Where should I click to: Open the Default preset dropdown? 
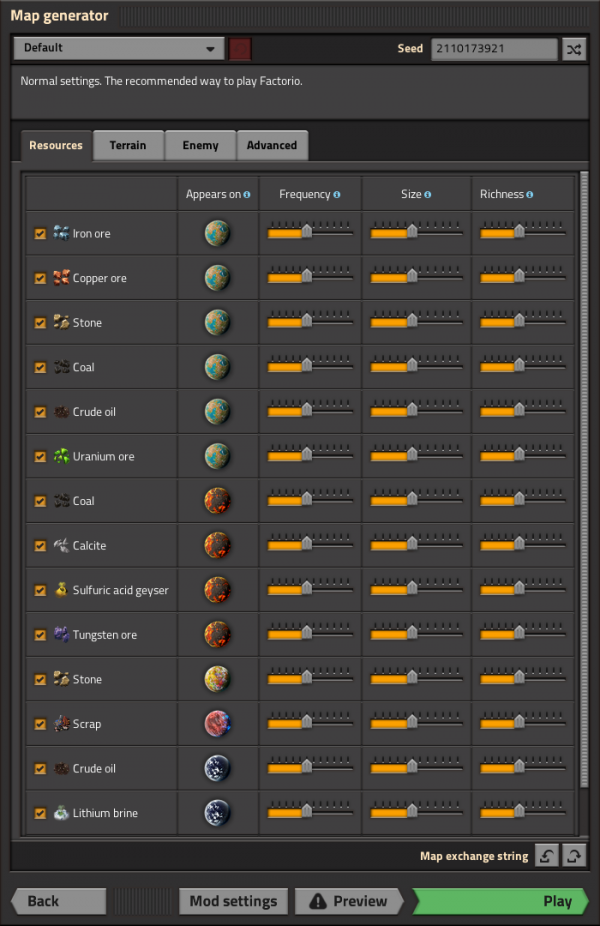119,48
